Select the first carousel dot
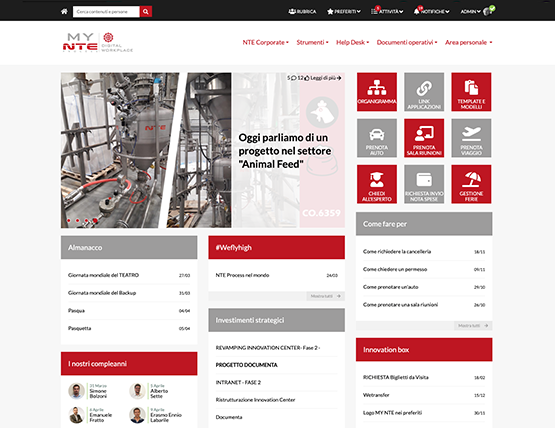Image resolution: width=555 pixels, height=428 pixels. (x=69, y=220)
